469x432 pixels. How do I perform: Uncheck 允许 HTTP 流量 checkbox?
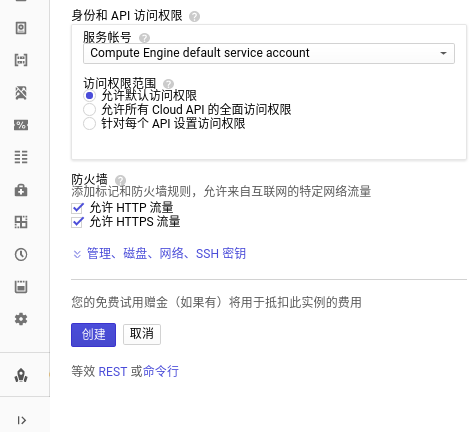[78, 208]
